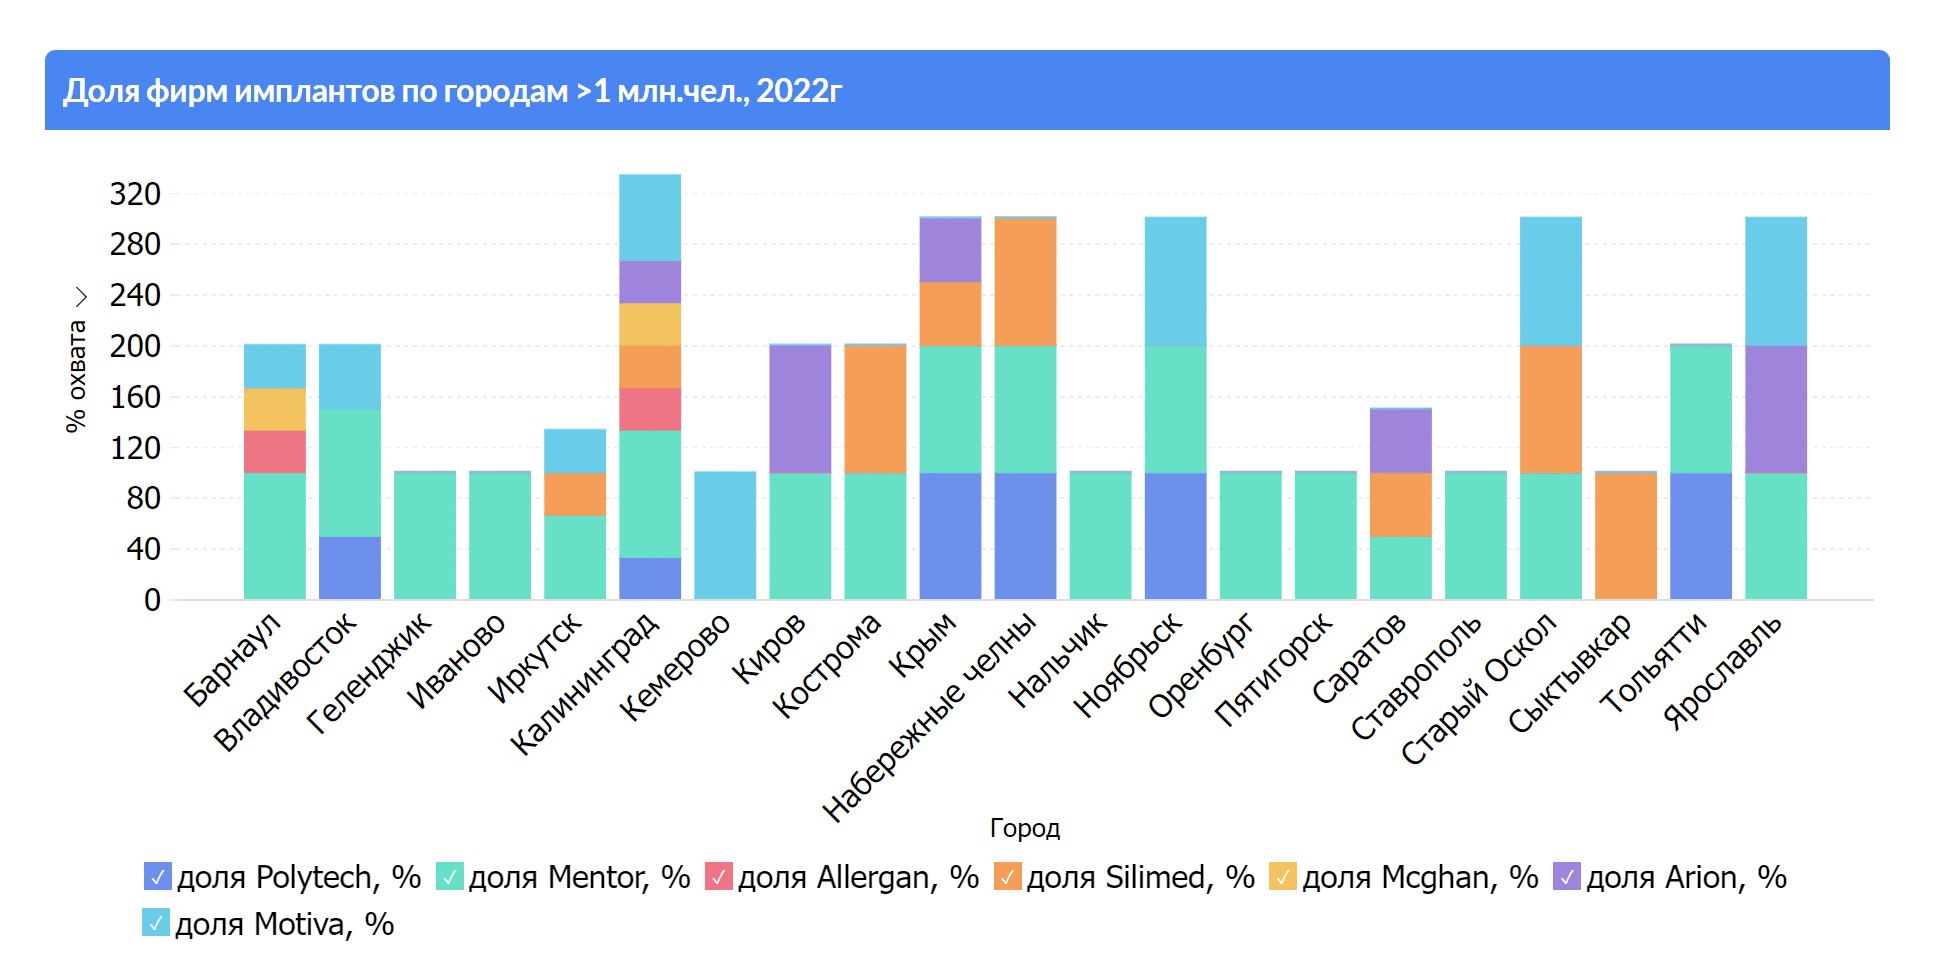
Task: Select the Саратов axis label
Action: pos(1360,658)
